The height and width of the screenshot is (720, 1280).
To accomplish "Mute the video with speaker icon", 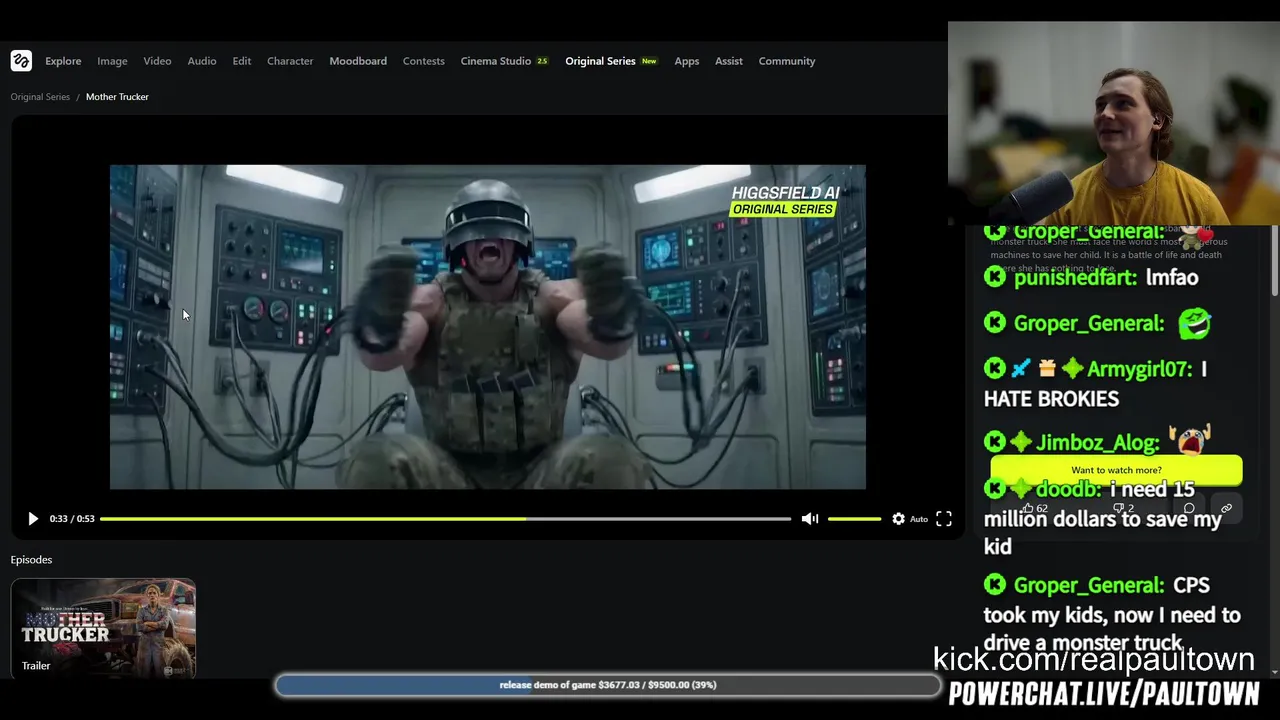I will coord(810,518).
